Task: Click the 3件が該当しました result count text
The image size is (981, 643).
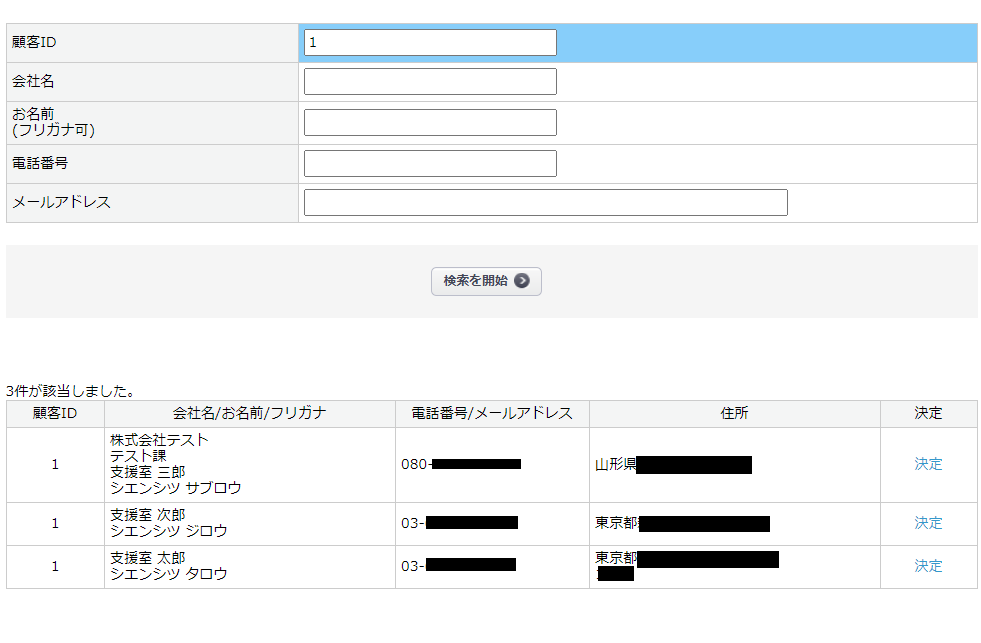Action: click(71, 390)
